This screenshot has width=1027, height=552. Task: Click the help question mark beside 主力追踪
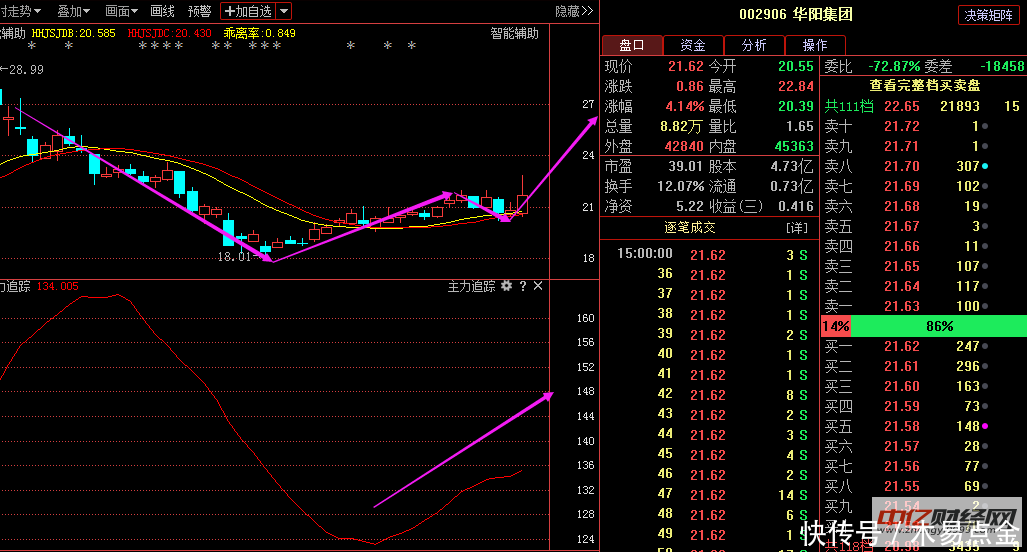coord(522,286)
